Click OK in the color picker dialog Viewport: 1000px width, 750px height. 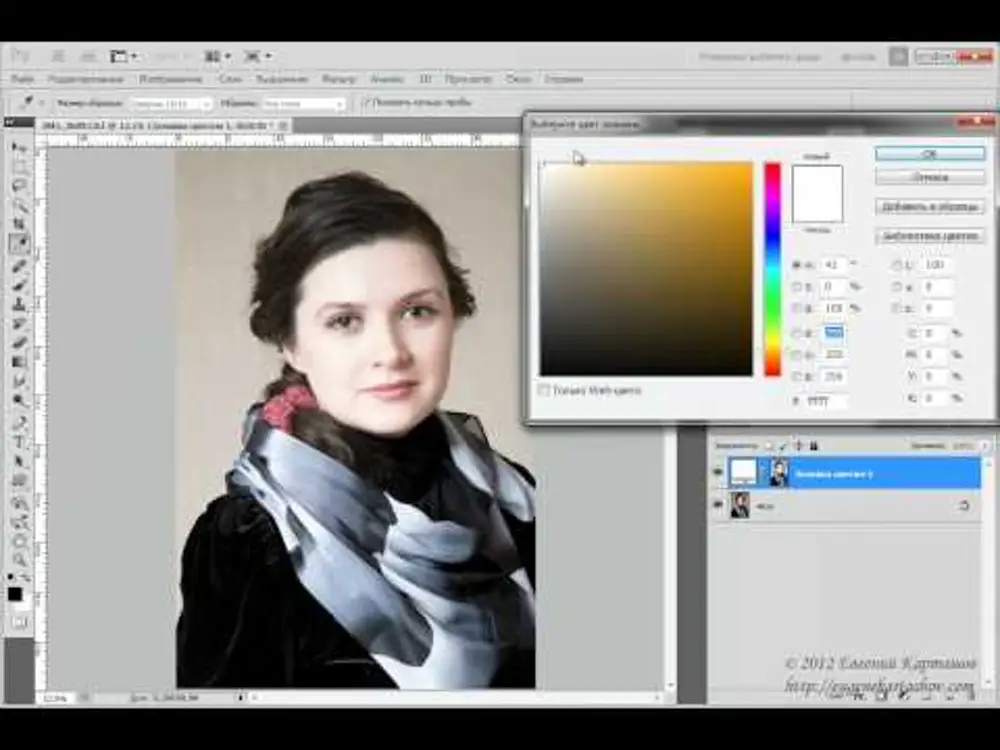[929, 154]
